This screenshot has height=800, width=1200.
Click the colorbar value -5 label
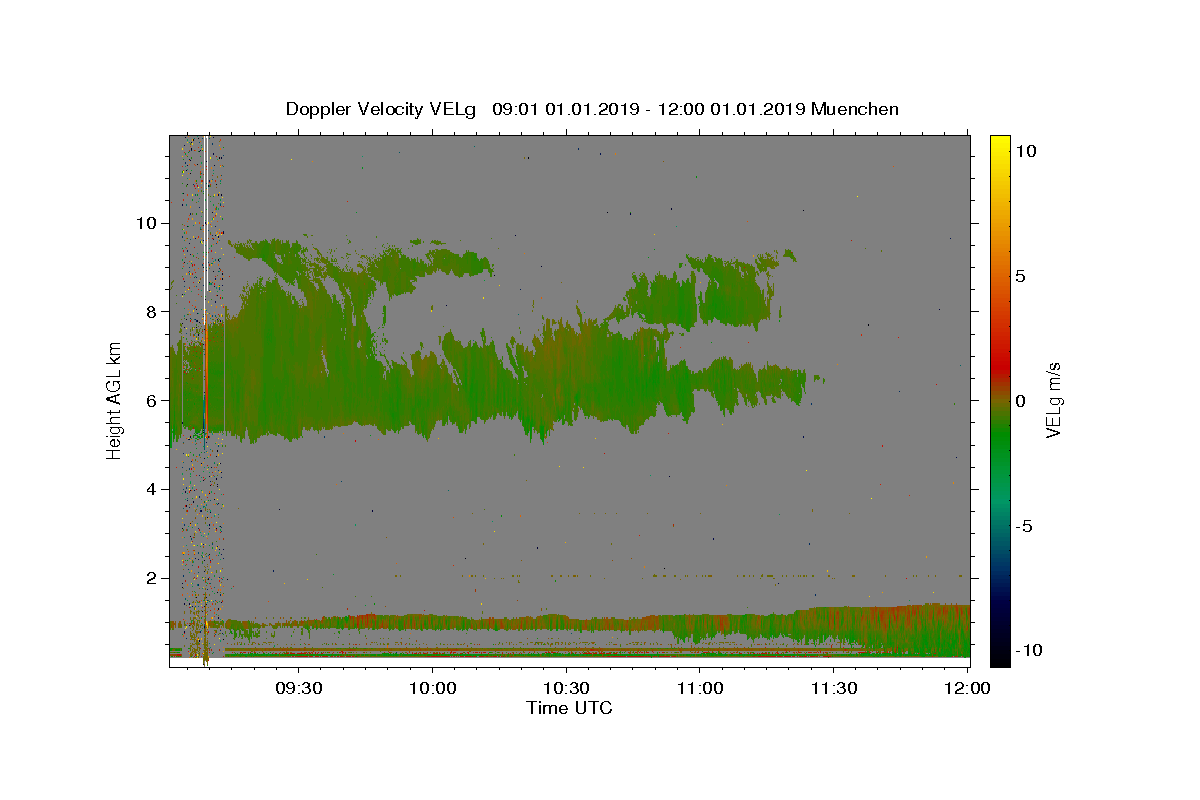[x=1024, y=526]
